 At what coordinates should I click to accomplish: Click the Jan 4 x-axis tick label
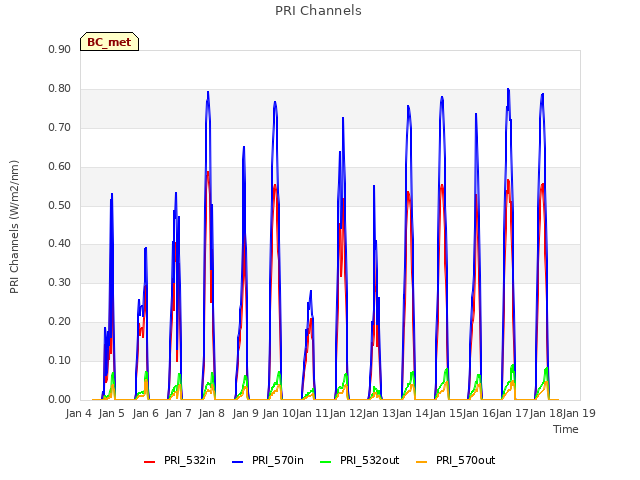79,413
